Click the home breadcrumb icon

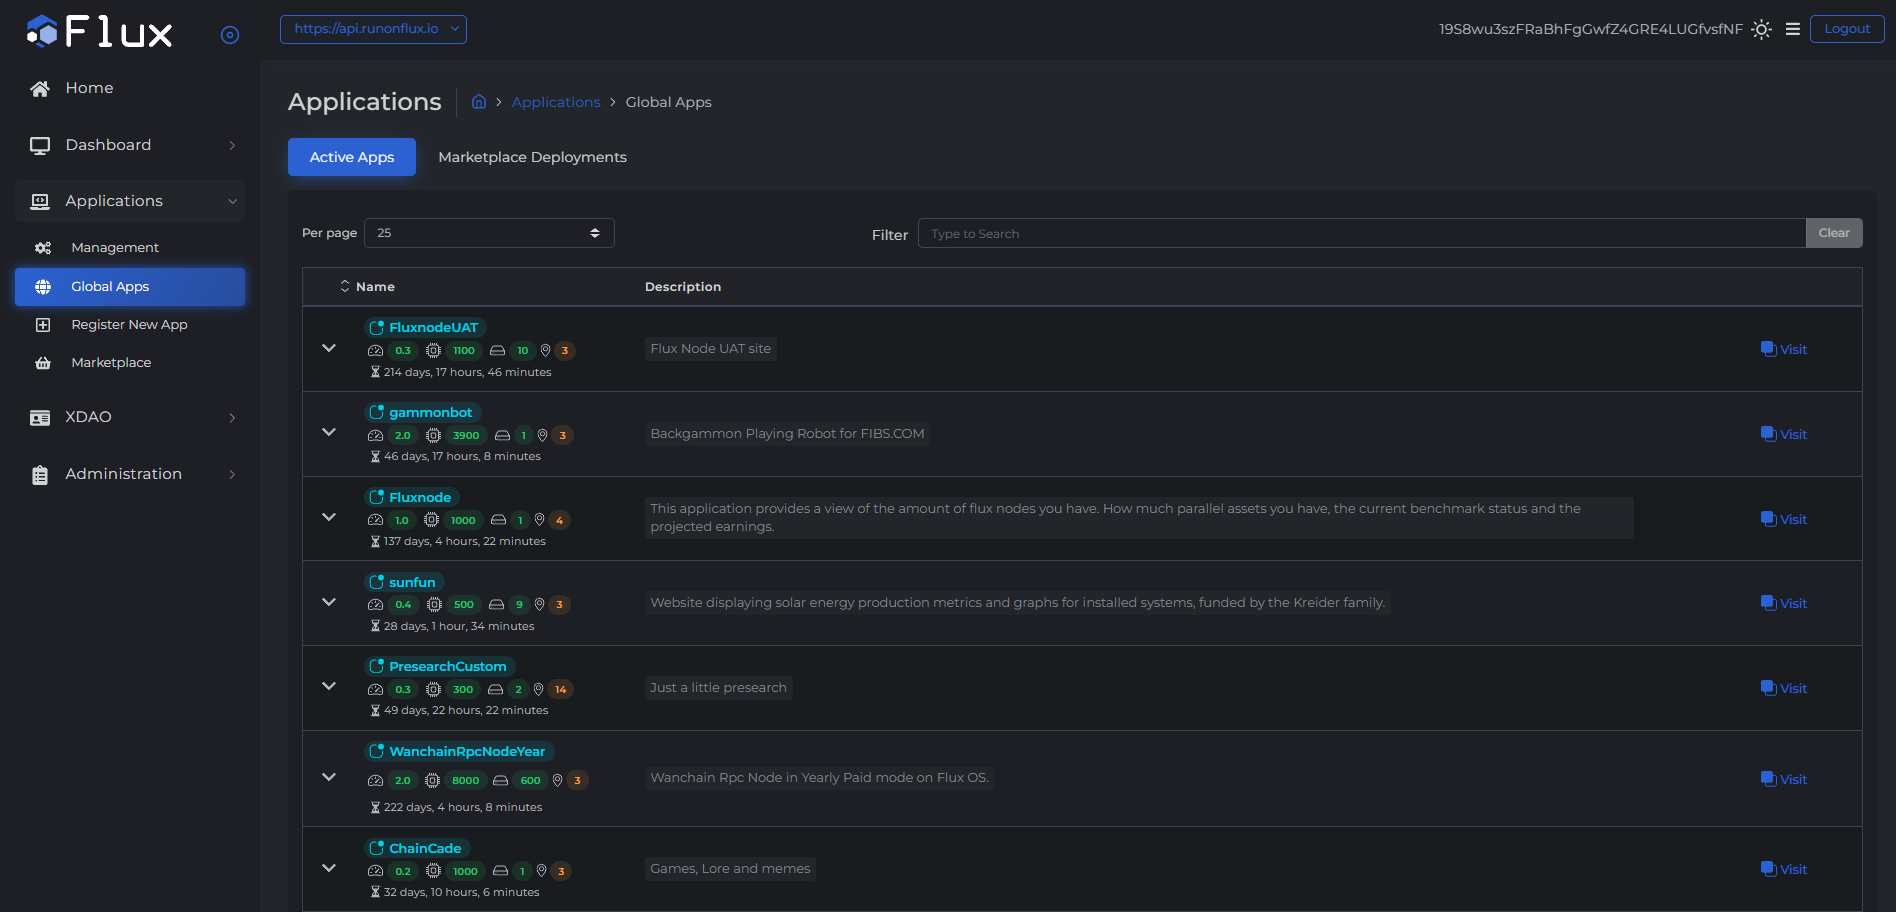pyautogui.click(x=479, y=102)
